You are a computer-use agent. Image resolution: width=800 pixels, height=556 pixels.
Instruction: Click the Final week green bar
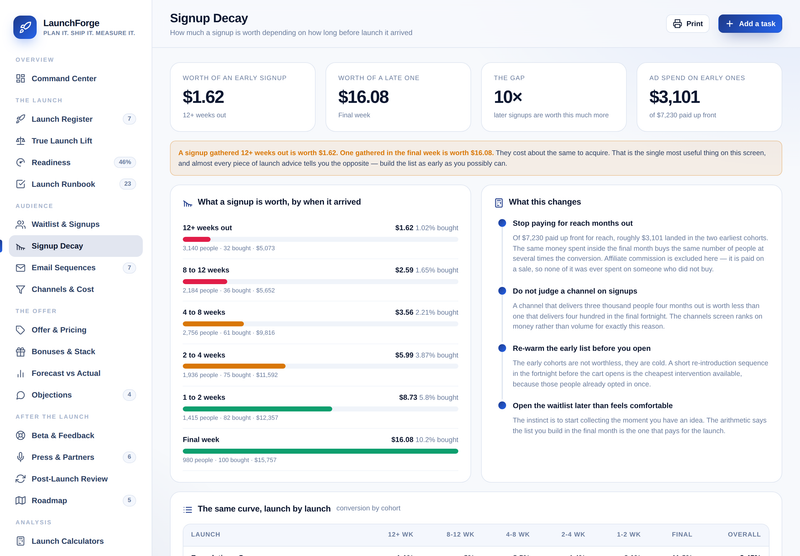320,451
